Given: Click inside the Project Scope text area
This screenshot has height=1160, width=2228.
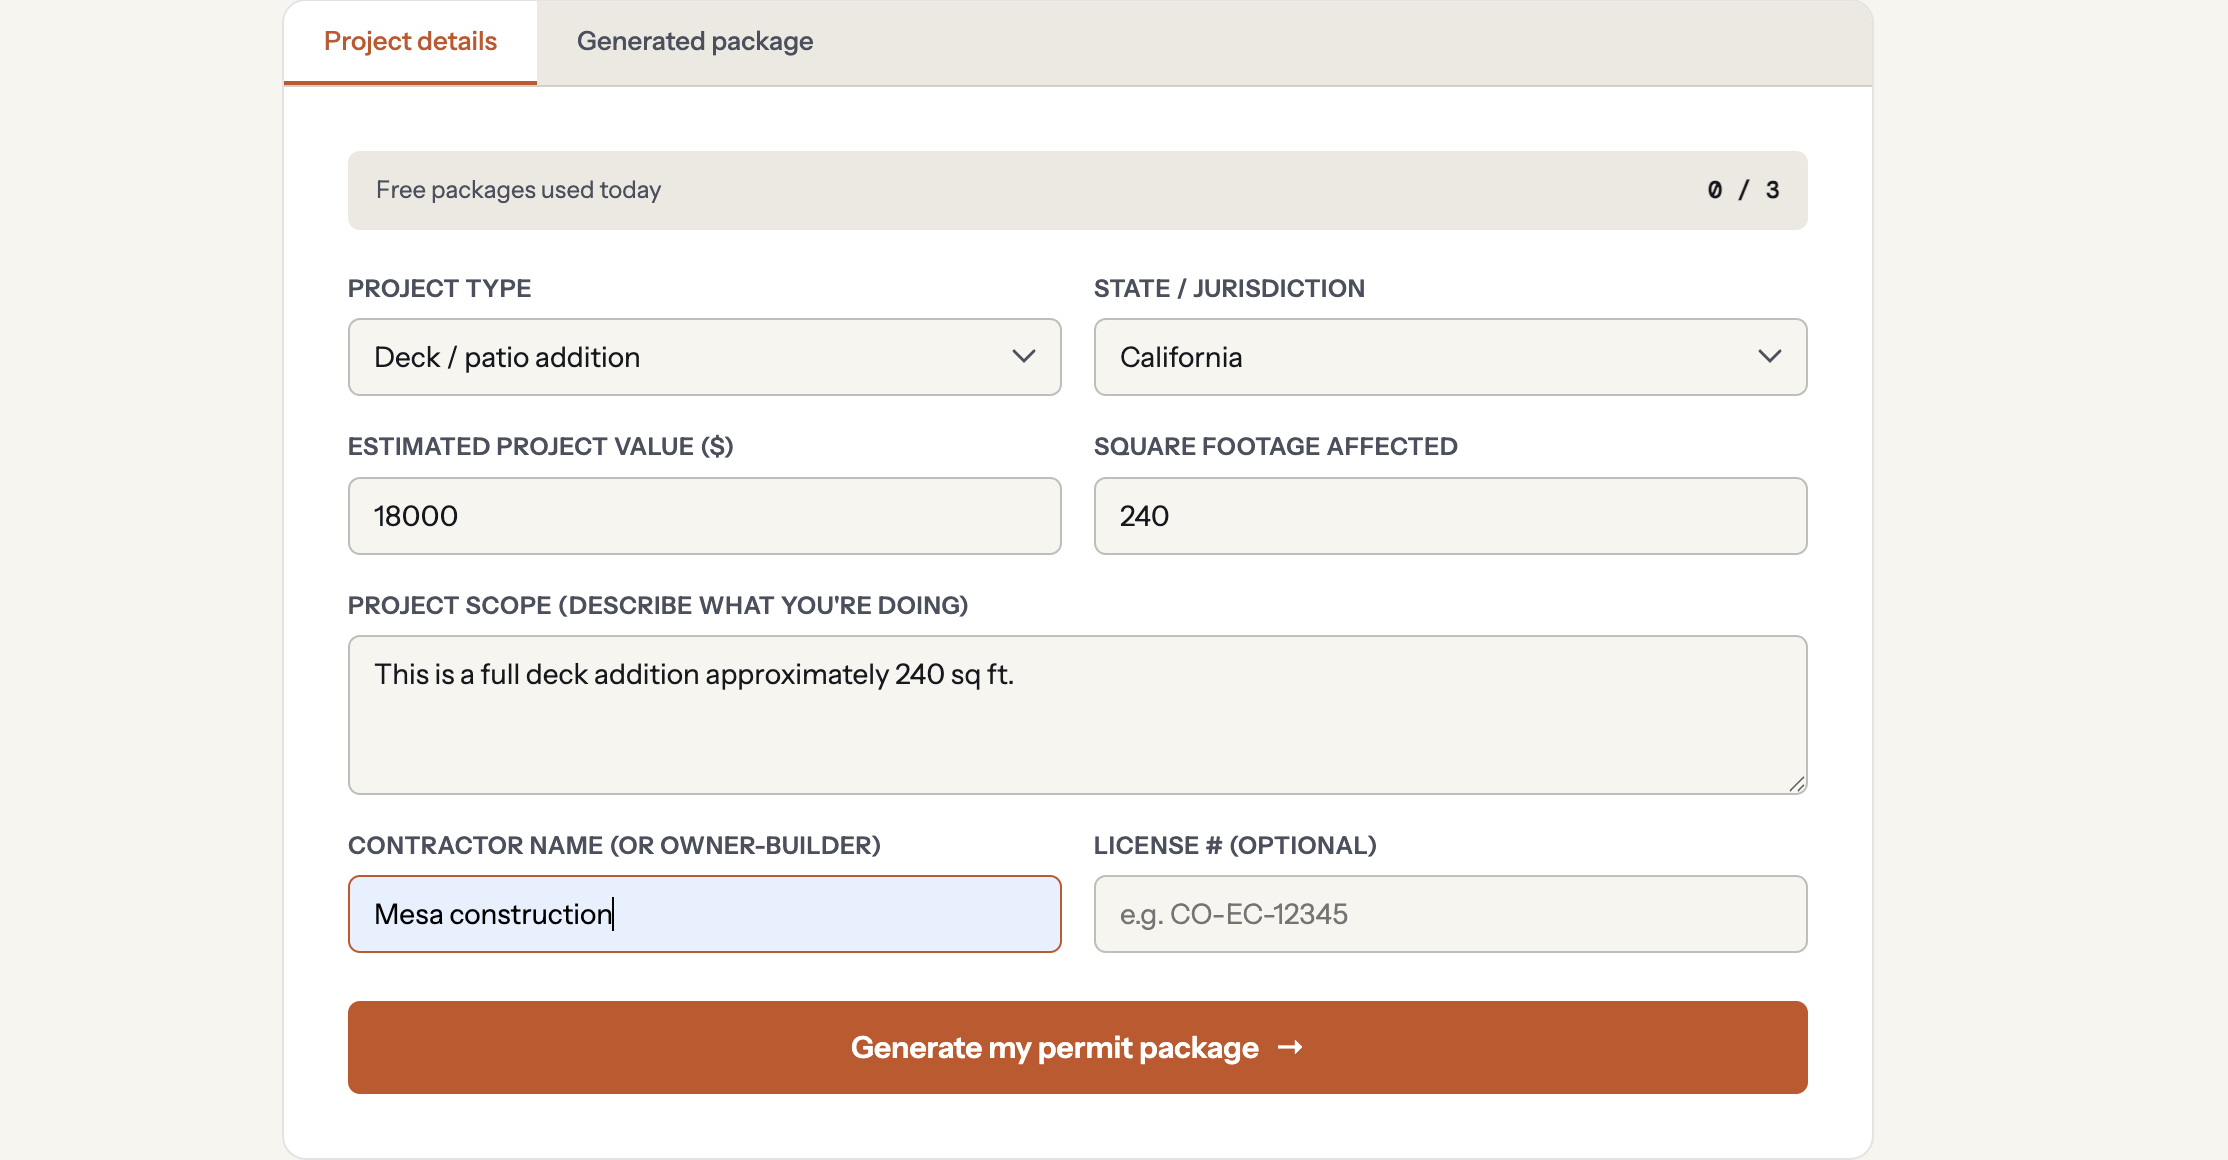Looking at the screenshot, I should click(x=1077, y=715).
